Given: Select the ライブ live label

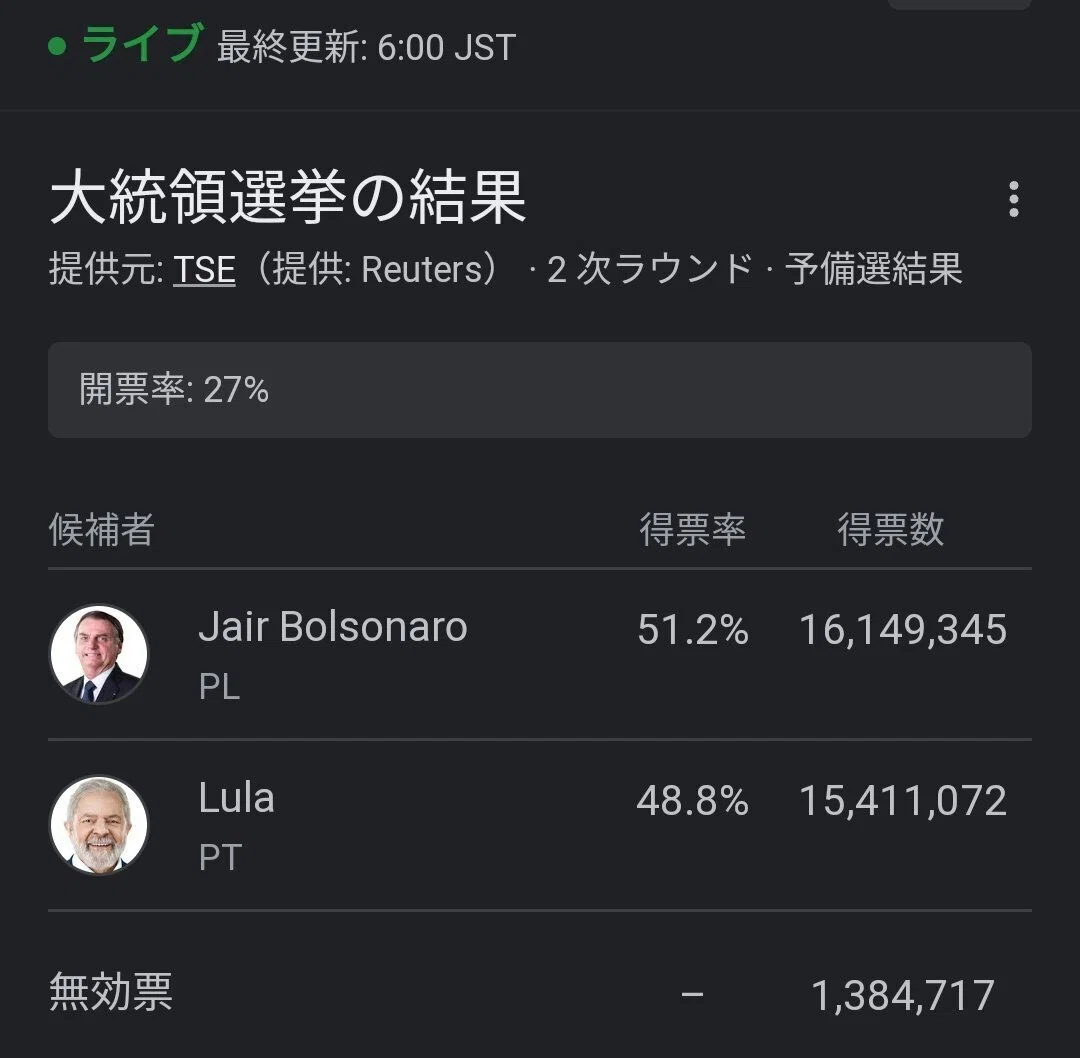Looking at the screenshot, I should [x=143, y=43].
